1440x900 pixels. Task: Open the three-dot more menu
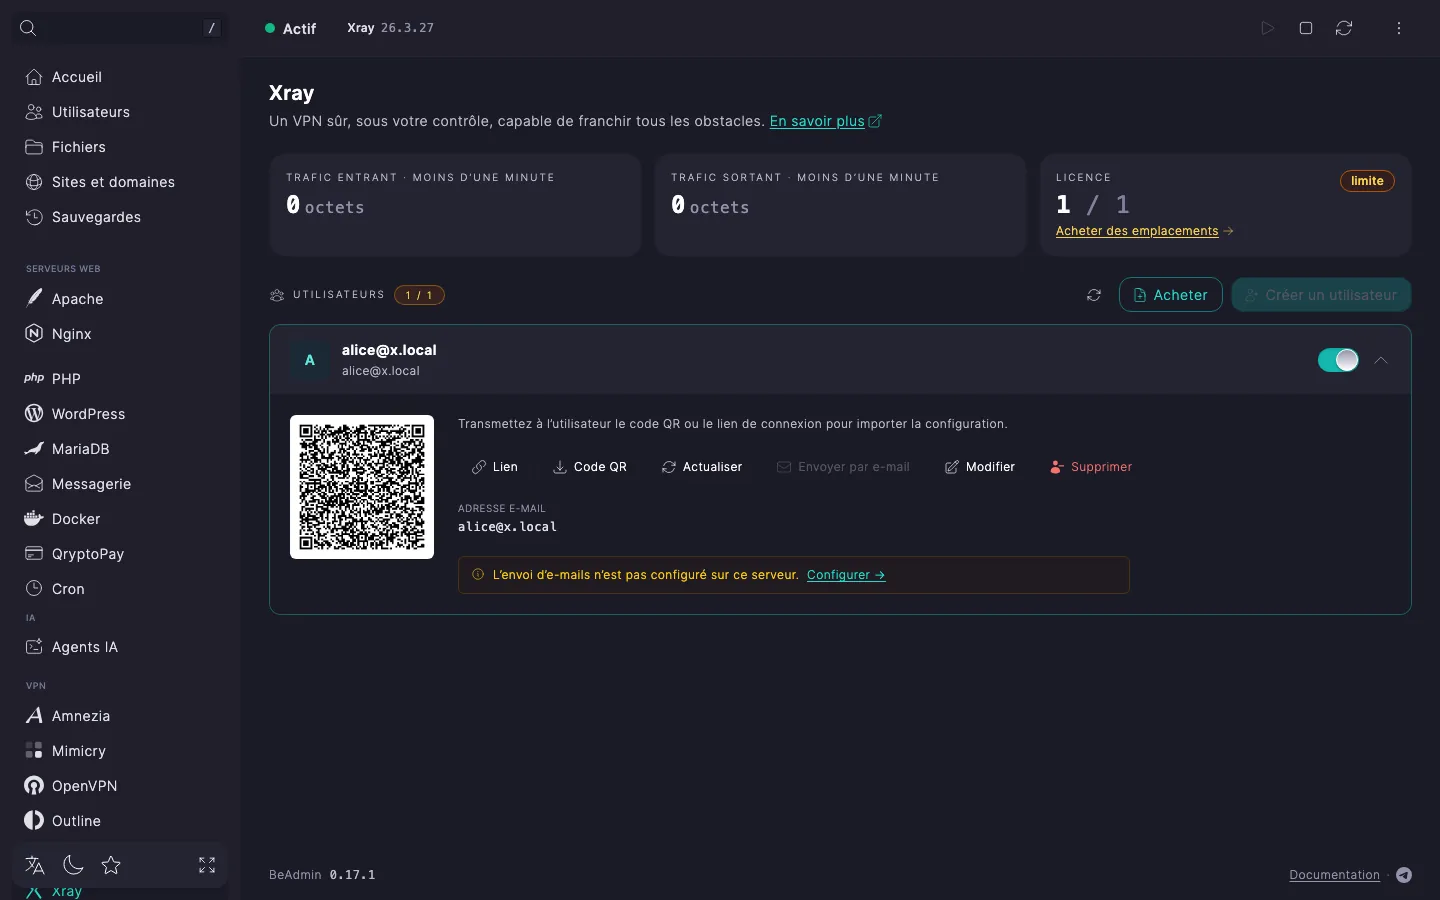coord(1399,28)
